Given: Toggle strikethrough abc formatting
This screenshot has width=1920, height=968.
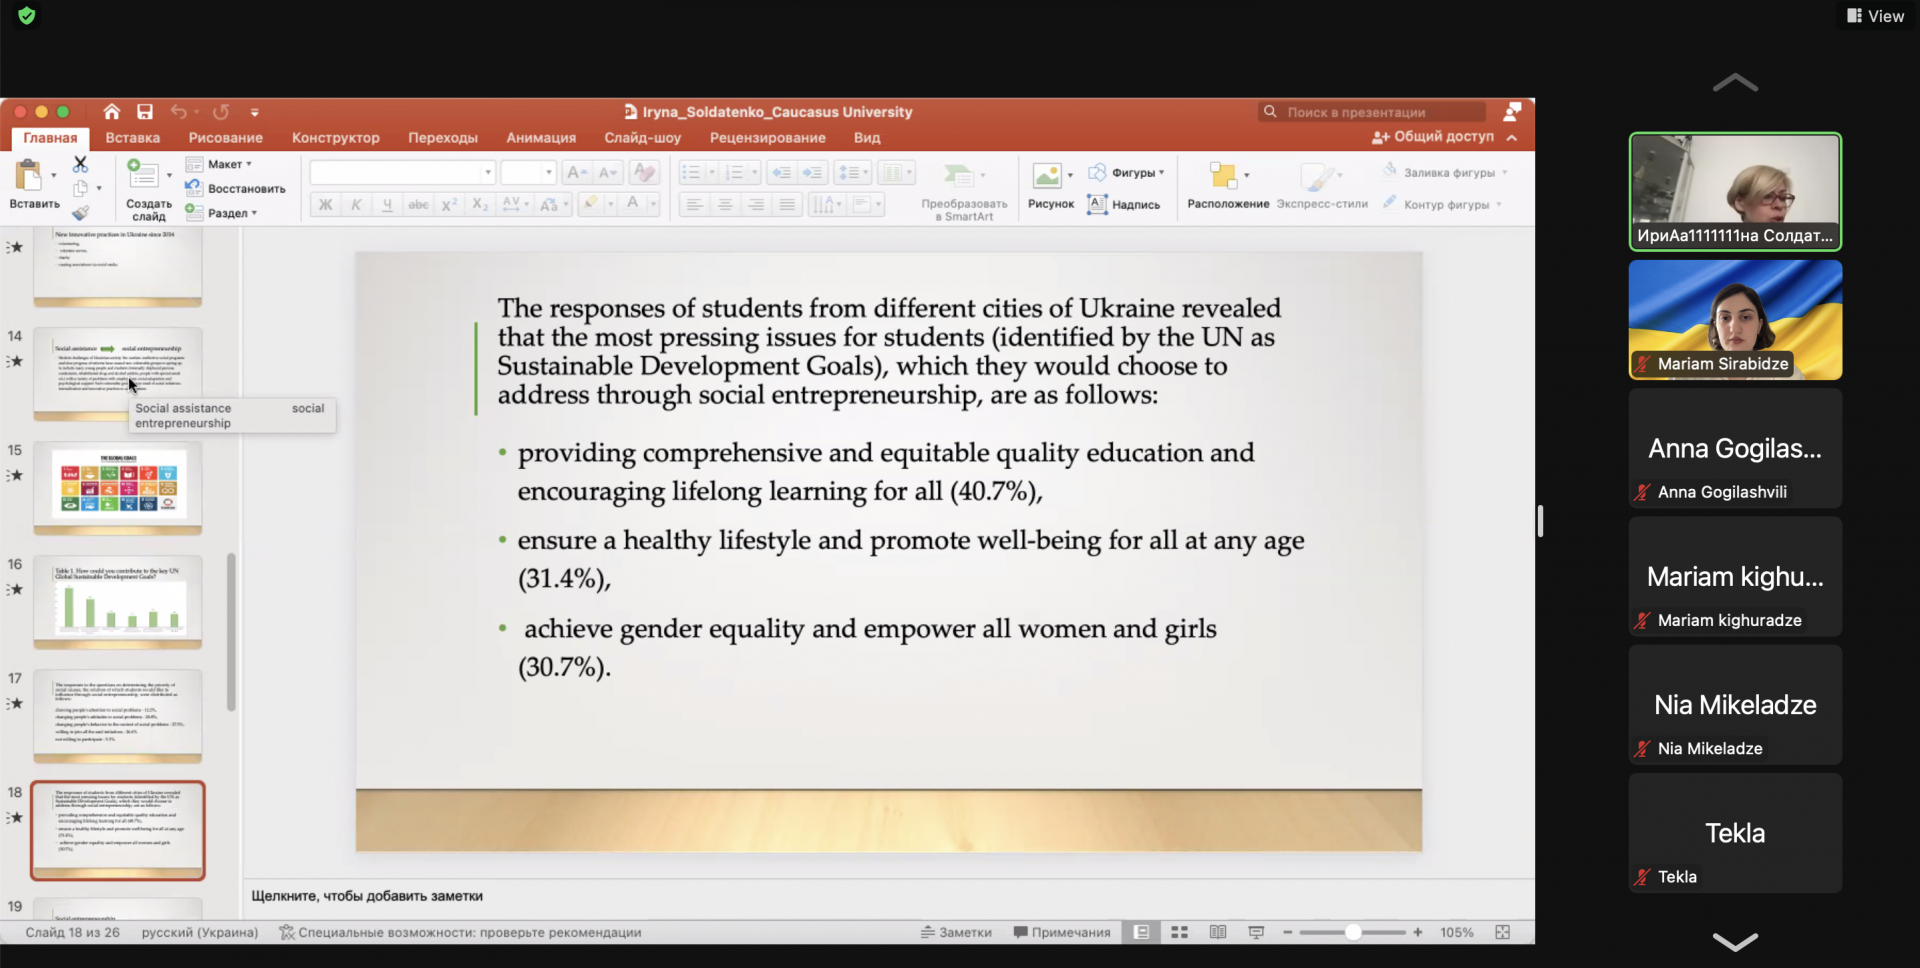Looking at the screenshot, I should pyautogui.click(x=418, y=205).
